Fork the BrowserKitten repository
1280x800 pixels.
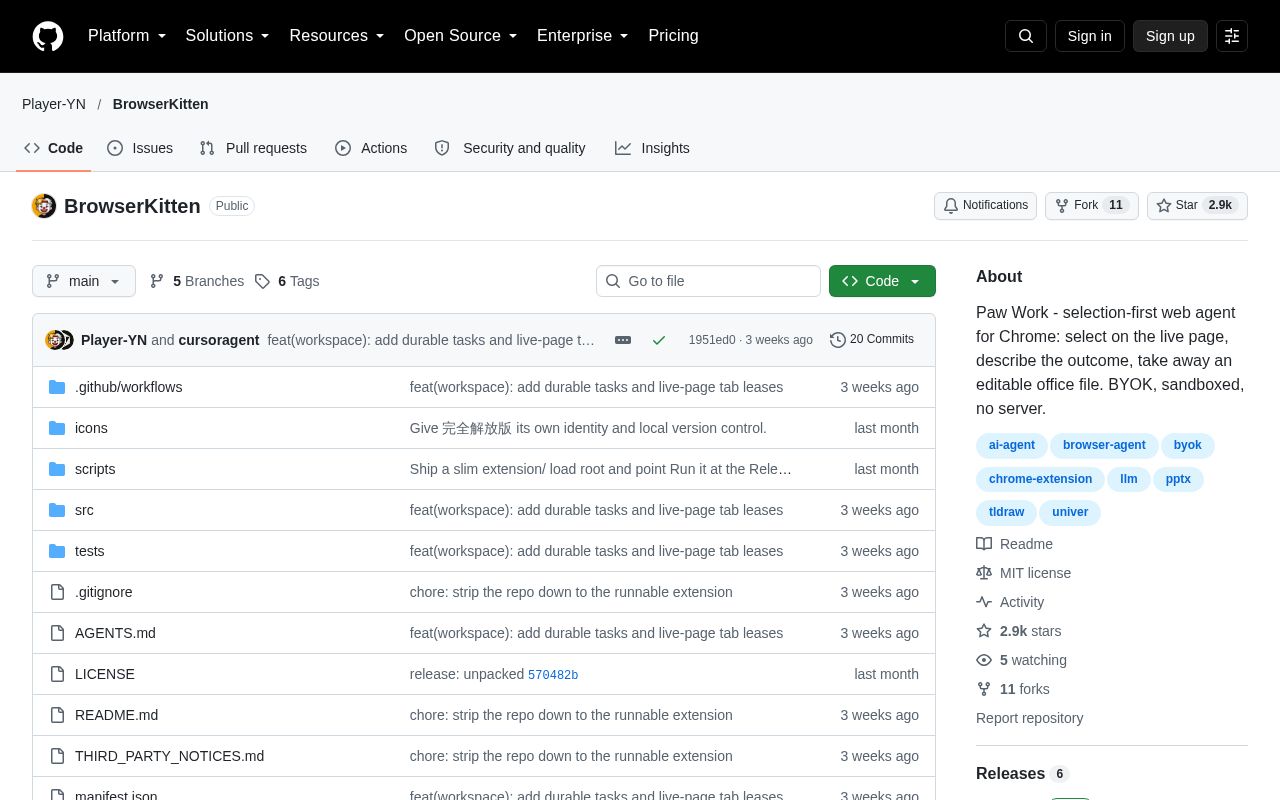coord(1091,206)
